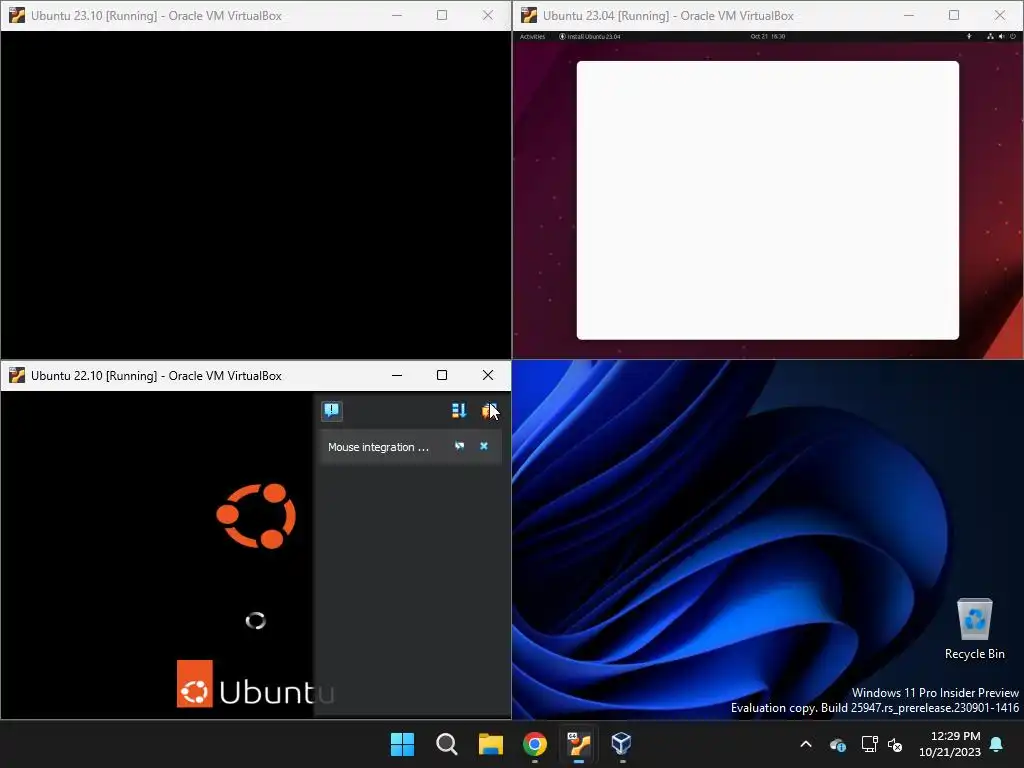Minimize the Ubuntu 22.10 VM window

pos(396,375)
